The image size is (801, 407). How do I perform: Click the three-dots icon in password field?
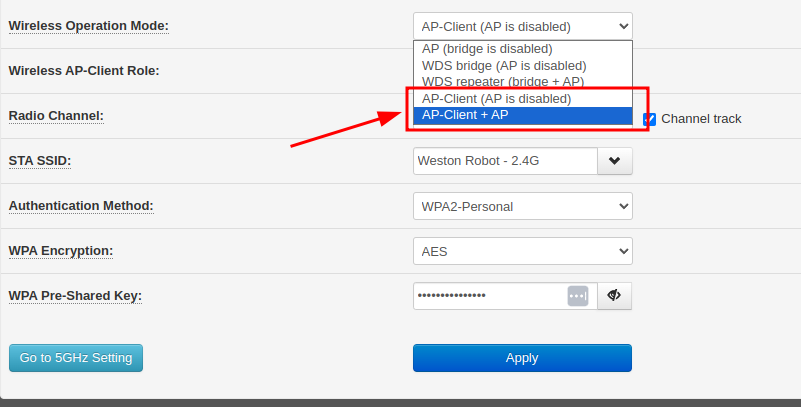pyautogui.click(x=578, y=296)
